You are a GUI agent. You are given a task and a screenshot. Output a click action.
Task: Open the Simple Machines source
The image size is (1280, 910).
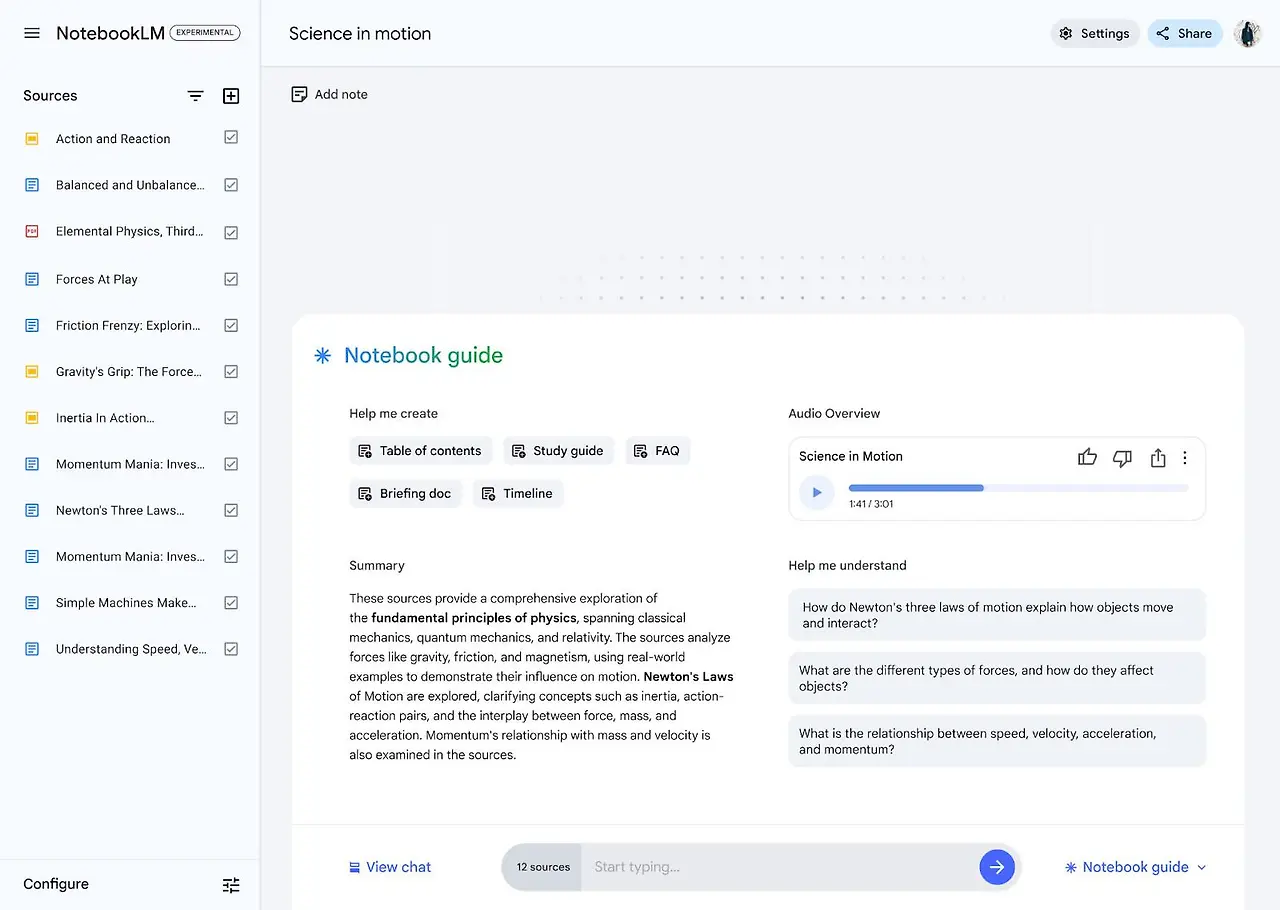click(126, 603)
